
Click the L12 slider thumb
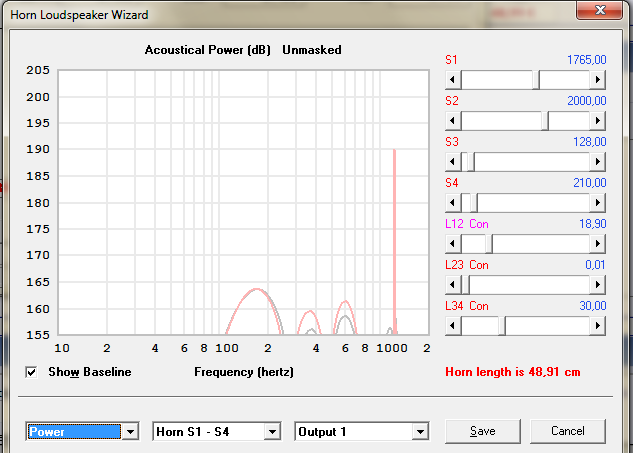coord(489,244)
